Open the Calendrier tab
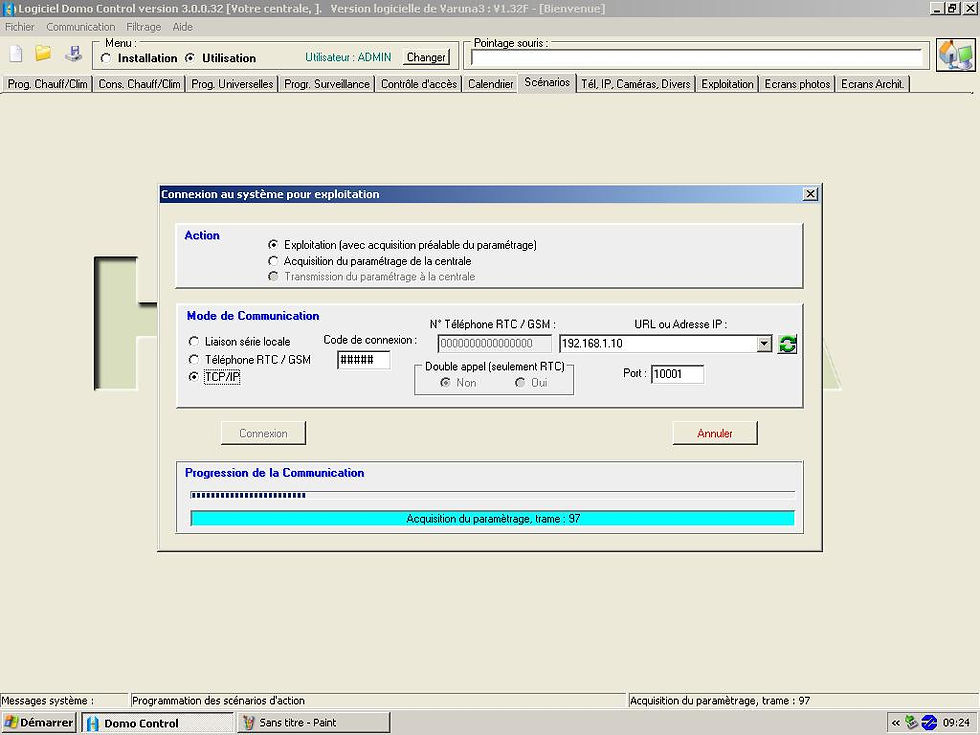This screenshot has width=980, height=735. [x=491, y=84]
